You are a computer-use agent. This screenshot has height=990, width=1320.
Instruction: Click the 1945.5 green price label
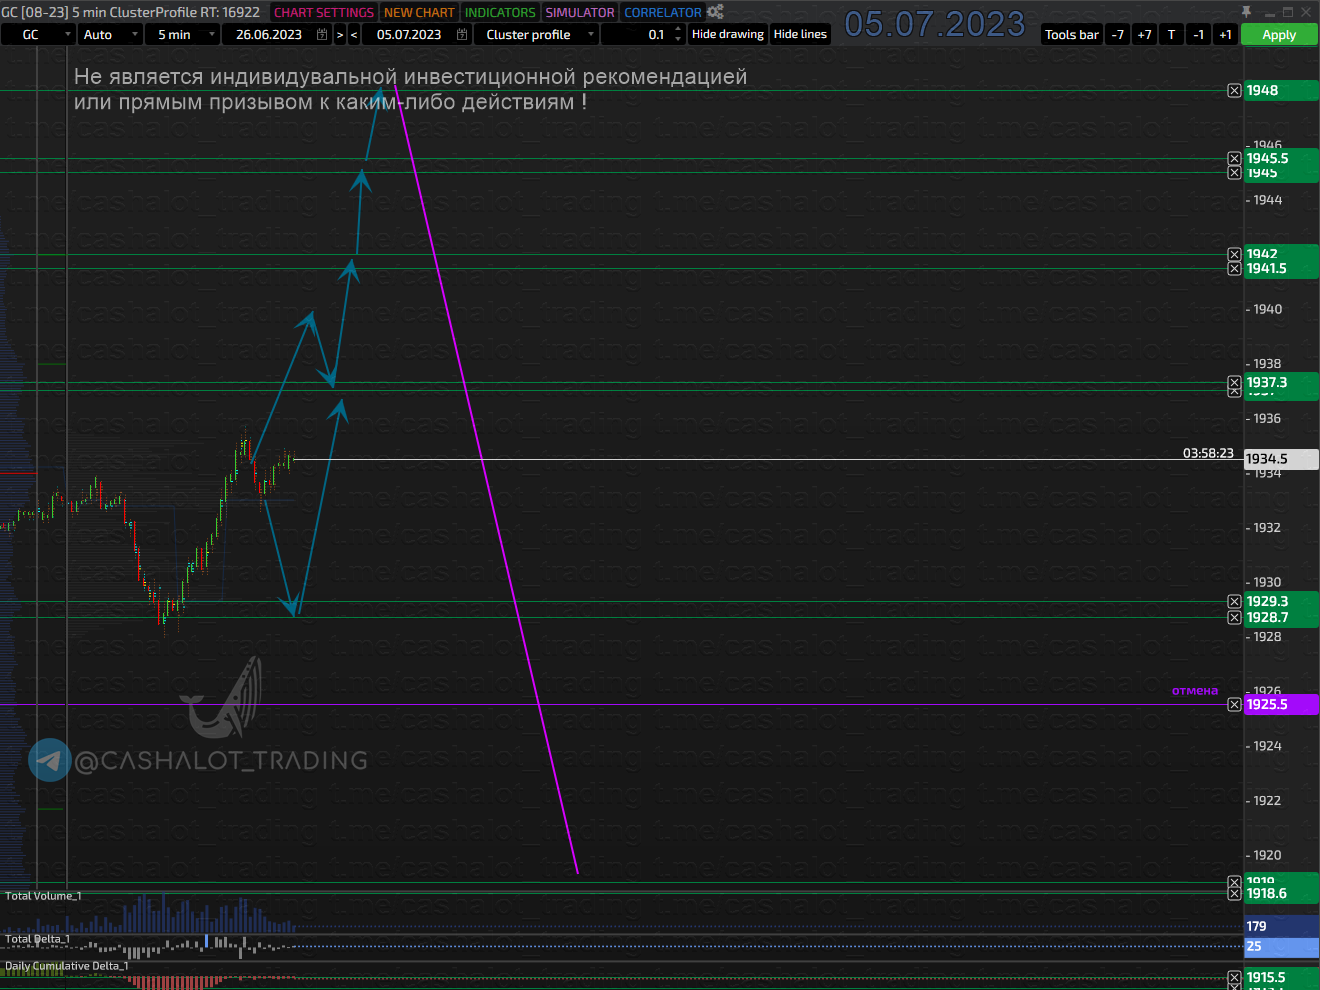pyautogui.click(x=1281, y=159)
